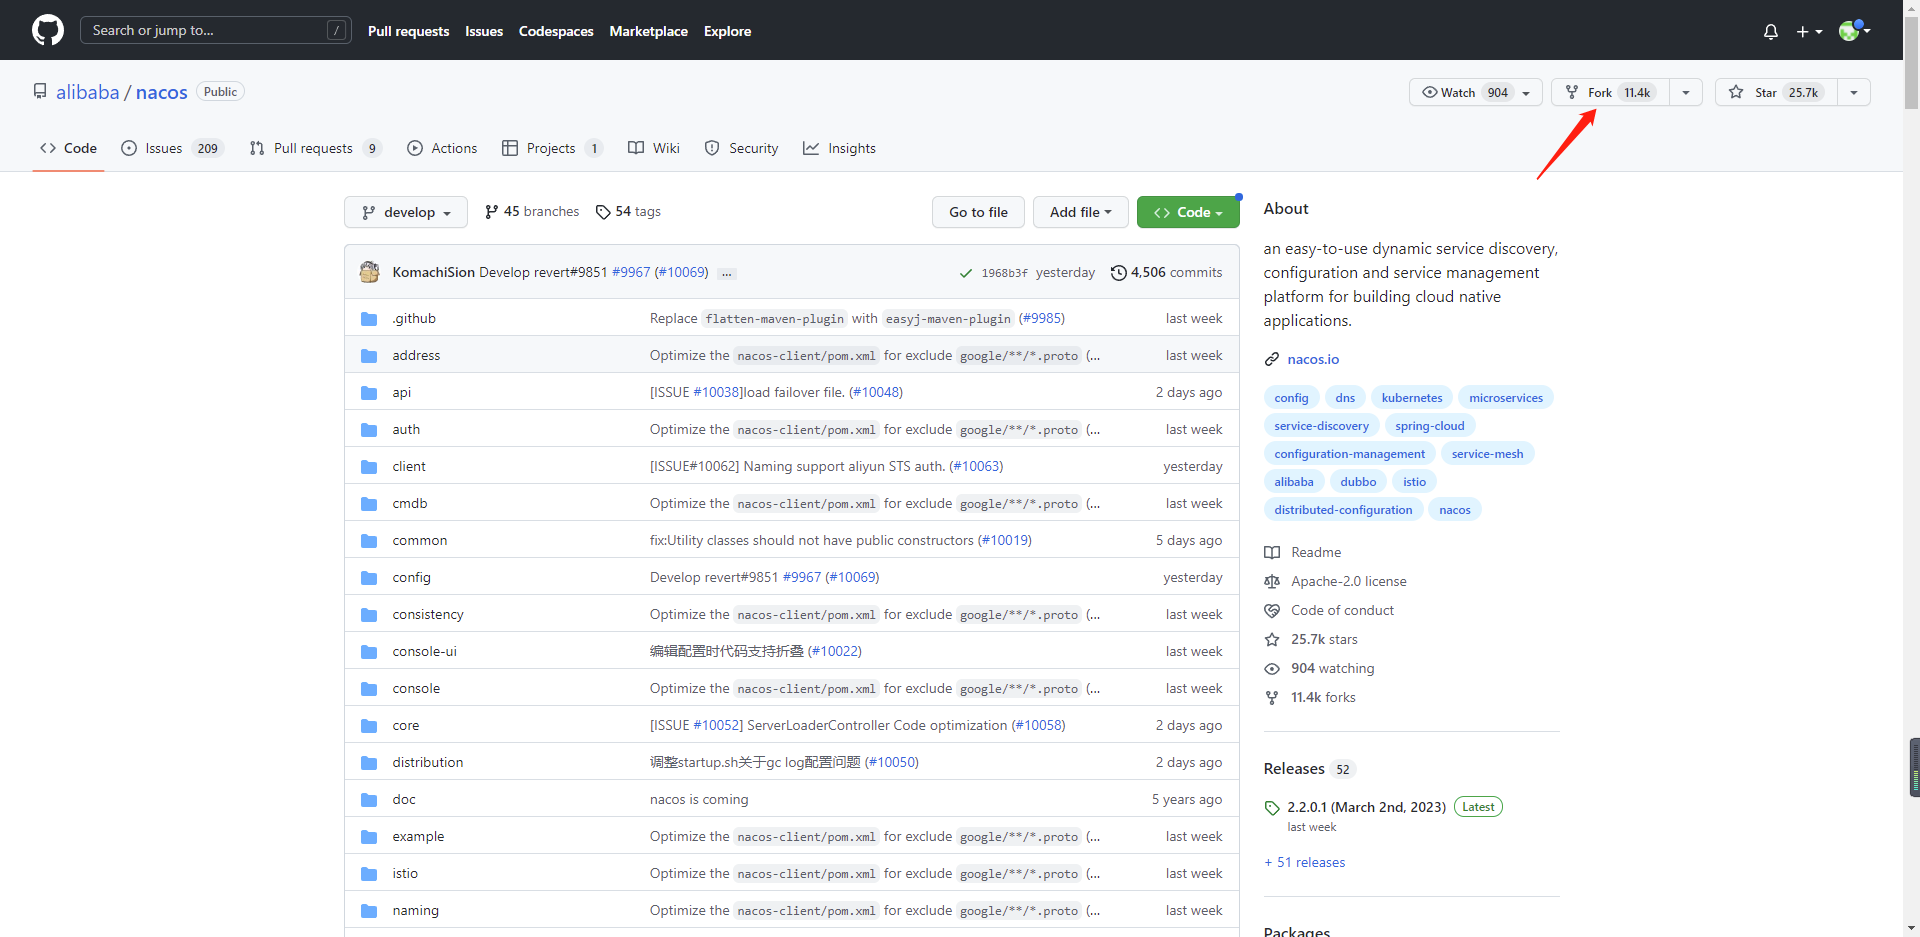Image resolution: width=1920 pixels, height=937 pixels.
Task: Click folder icon for address
Action: (x=369, y=355)
